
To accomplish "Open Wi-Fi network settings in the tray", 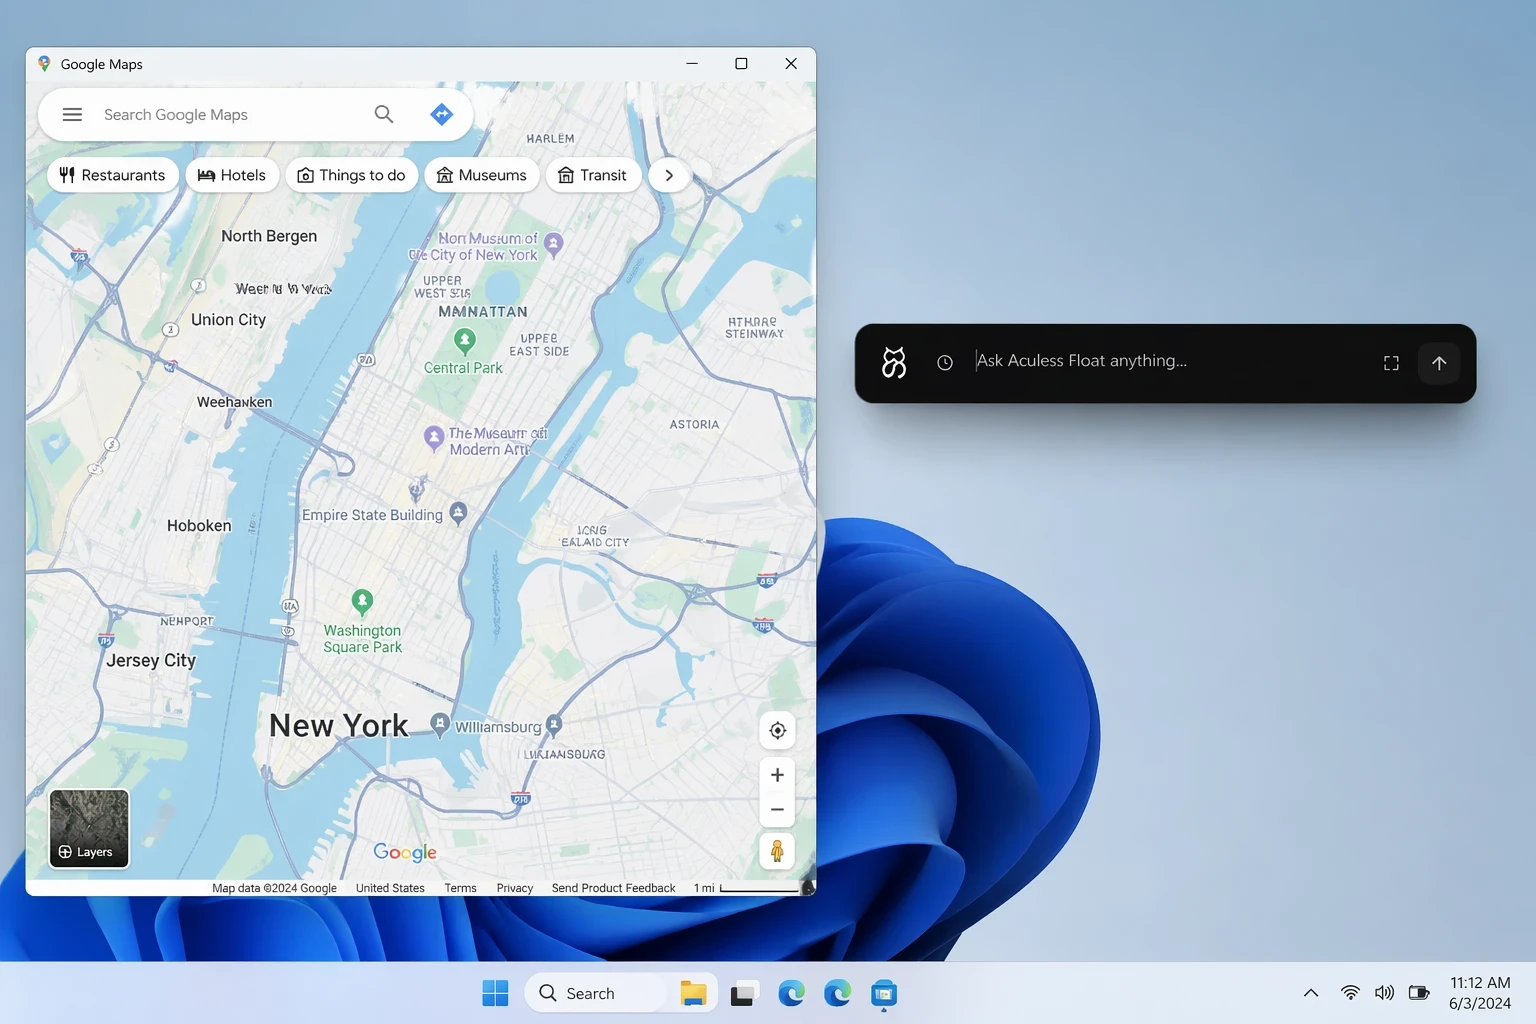I will [1350, 993].
